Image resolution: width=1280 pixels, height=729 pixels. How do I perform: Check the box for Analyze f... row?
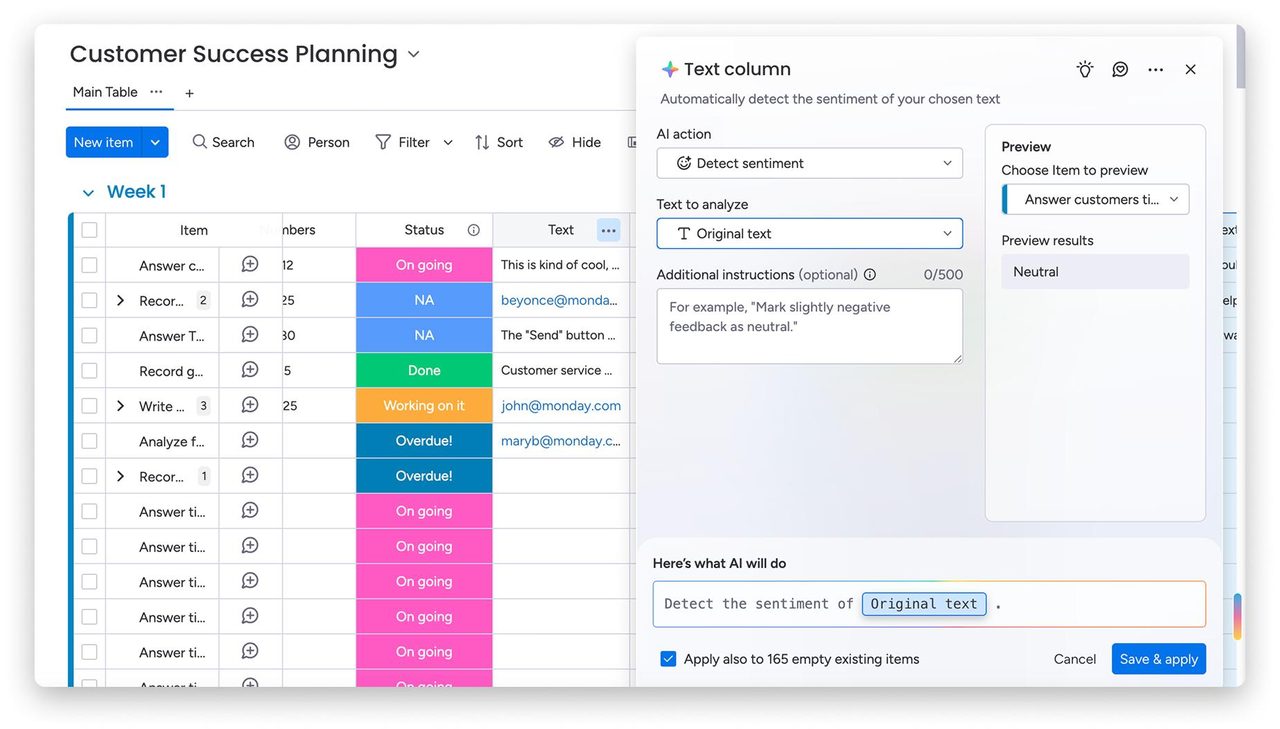pyautogui.click(x=90, y=441)
